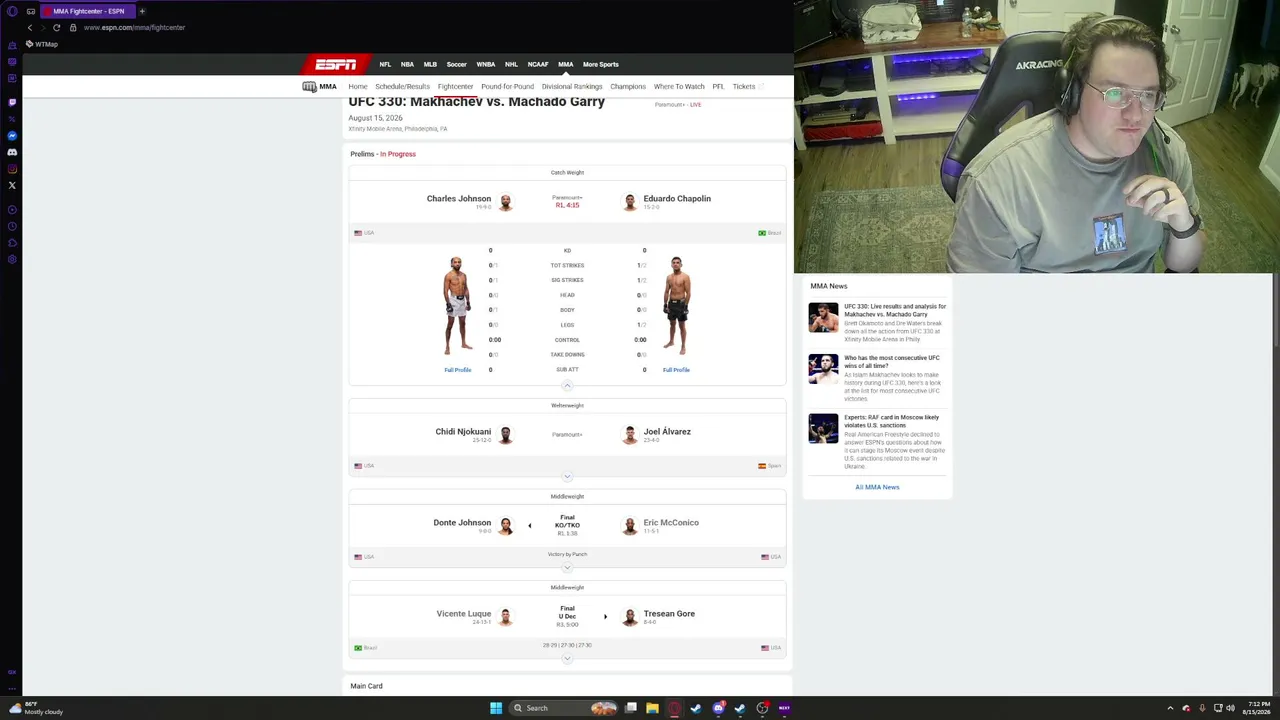1280x720 pixels.
Task: Open Instagram in the browser sidebar
Action: pyautogui.click(x=12, y=169)
